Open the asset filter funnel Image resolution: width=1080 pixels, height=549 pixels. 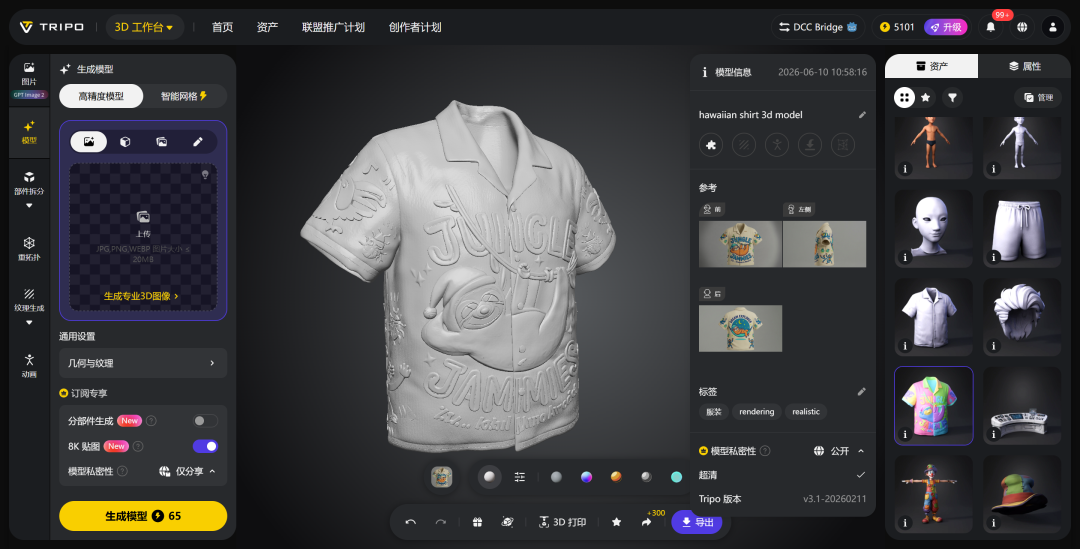[952, 97]
